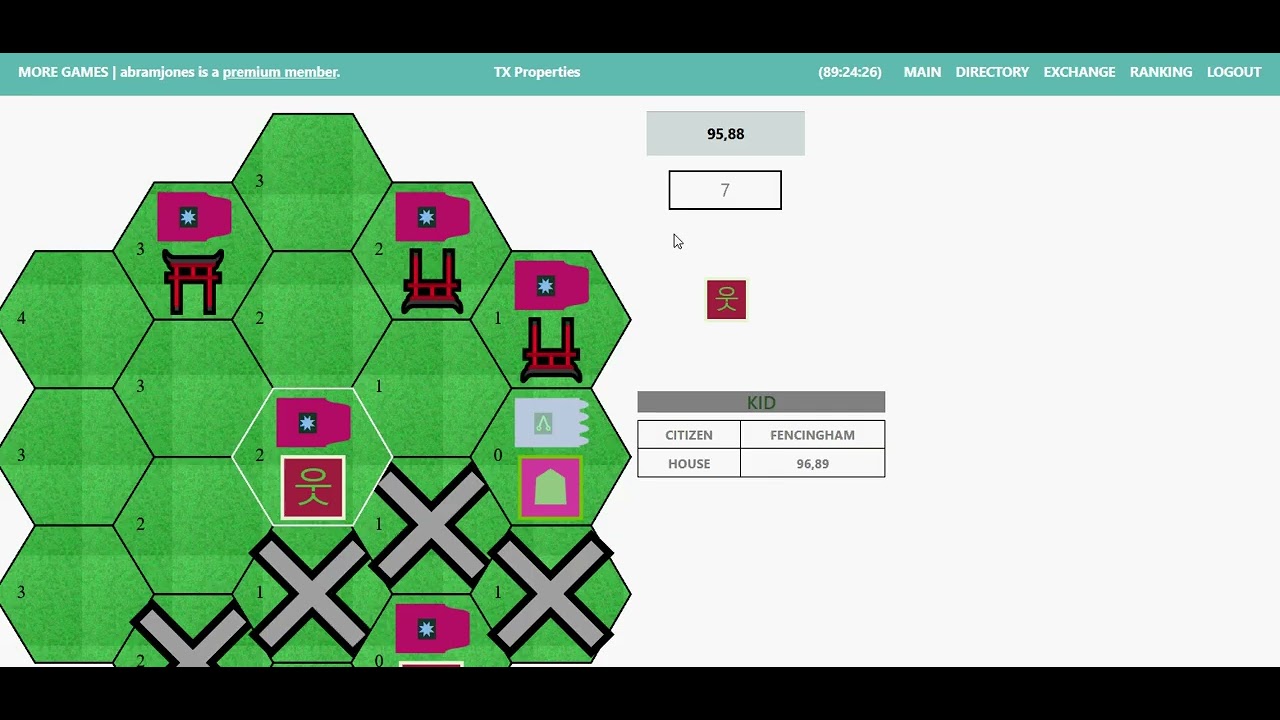This screenshot has width=1280, height=720.
Task: Click the TX Properties title
Action: pos(537,72)
